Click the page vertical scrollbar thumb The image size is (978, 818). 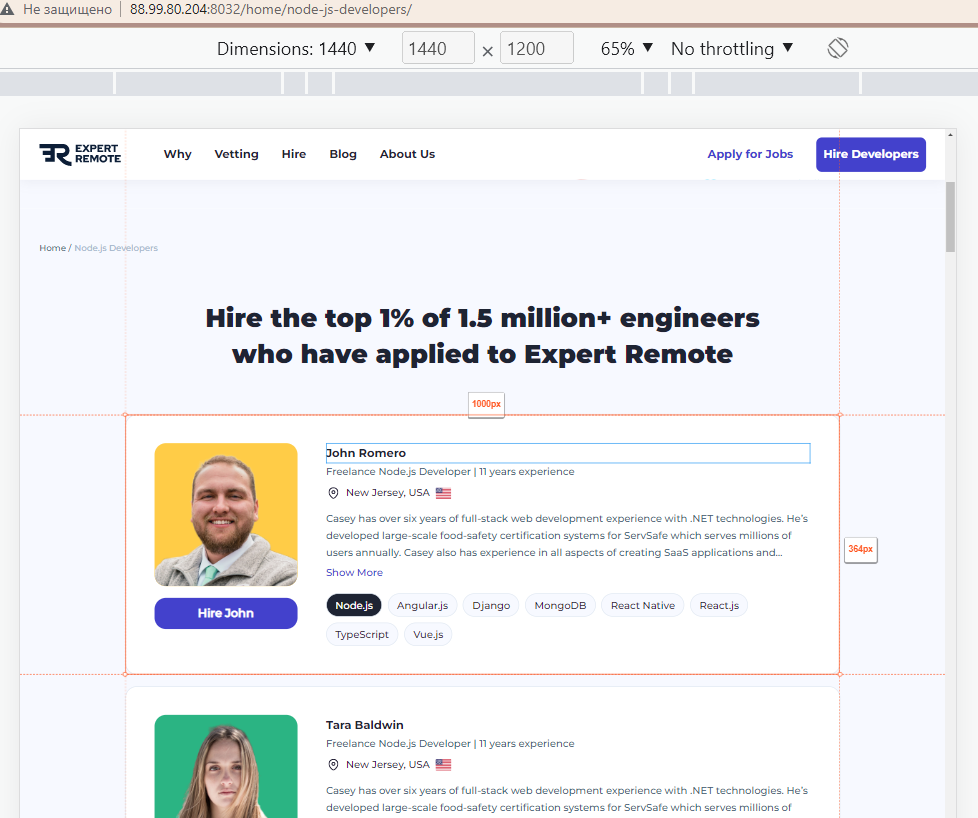pos(951,217)
